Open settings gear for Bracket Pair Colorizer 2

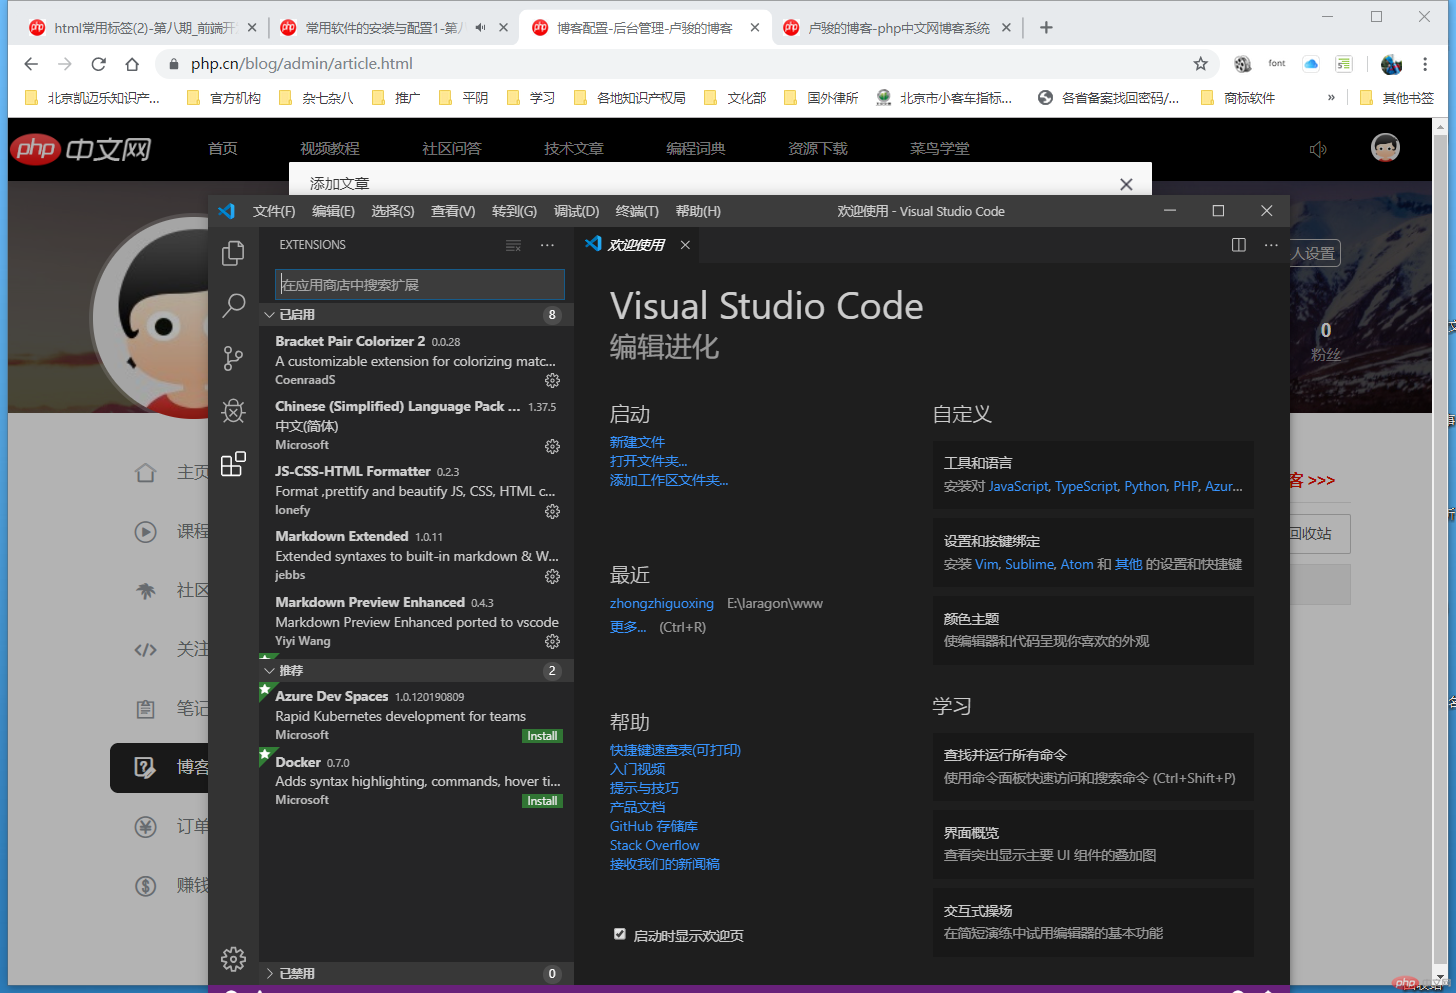click(x=552, y=380)
